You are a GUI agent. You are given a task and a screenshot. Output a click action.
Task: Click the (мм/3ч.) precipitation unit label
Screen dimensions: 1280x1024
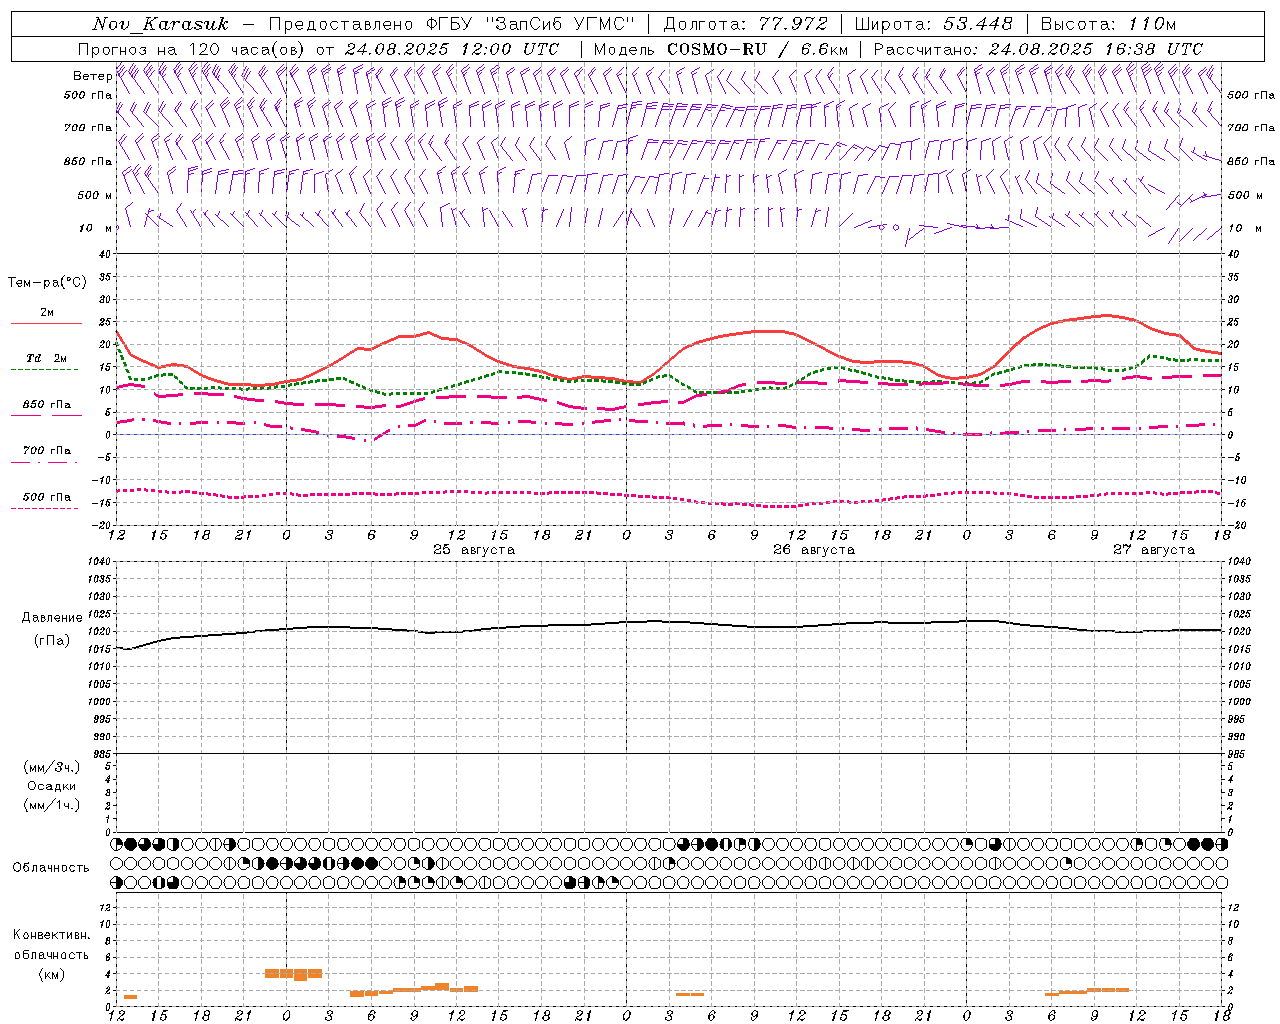point(52,767)
